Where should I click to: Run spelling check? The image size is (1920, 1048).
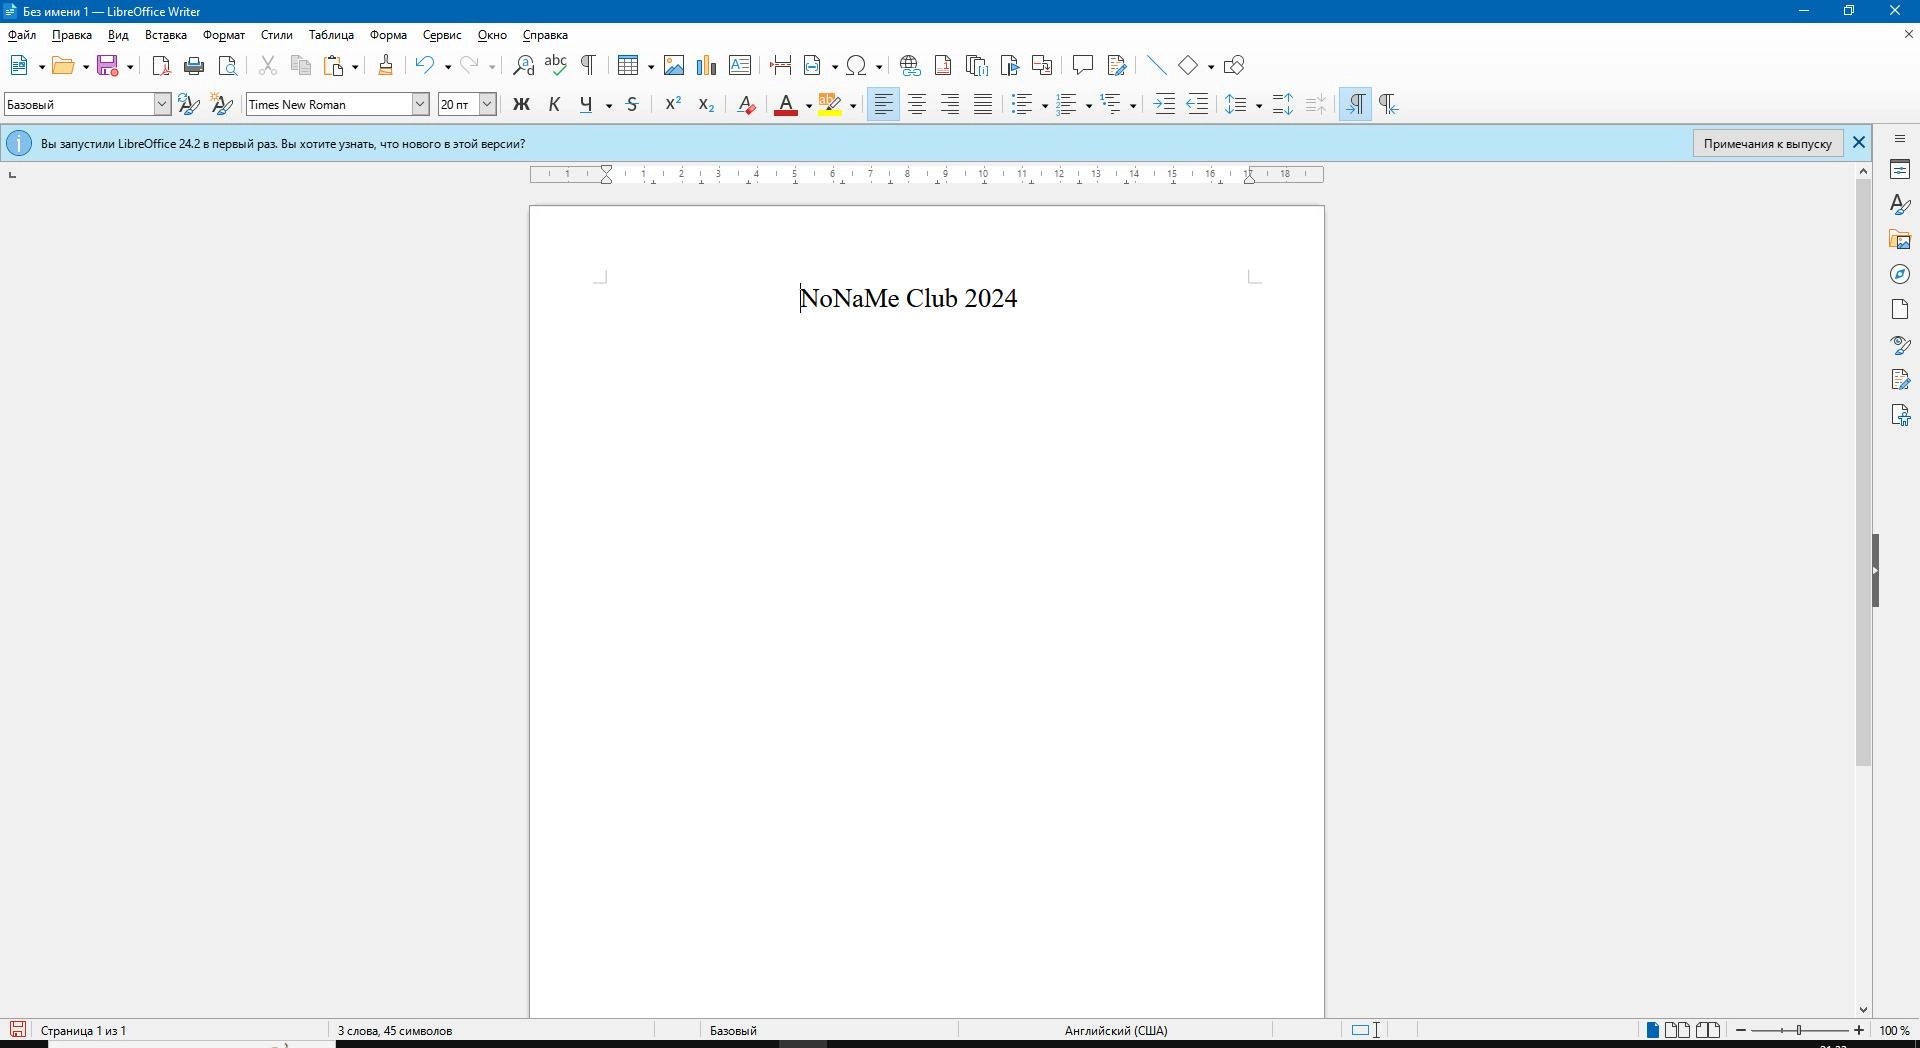(x=556, y=66)
